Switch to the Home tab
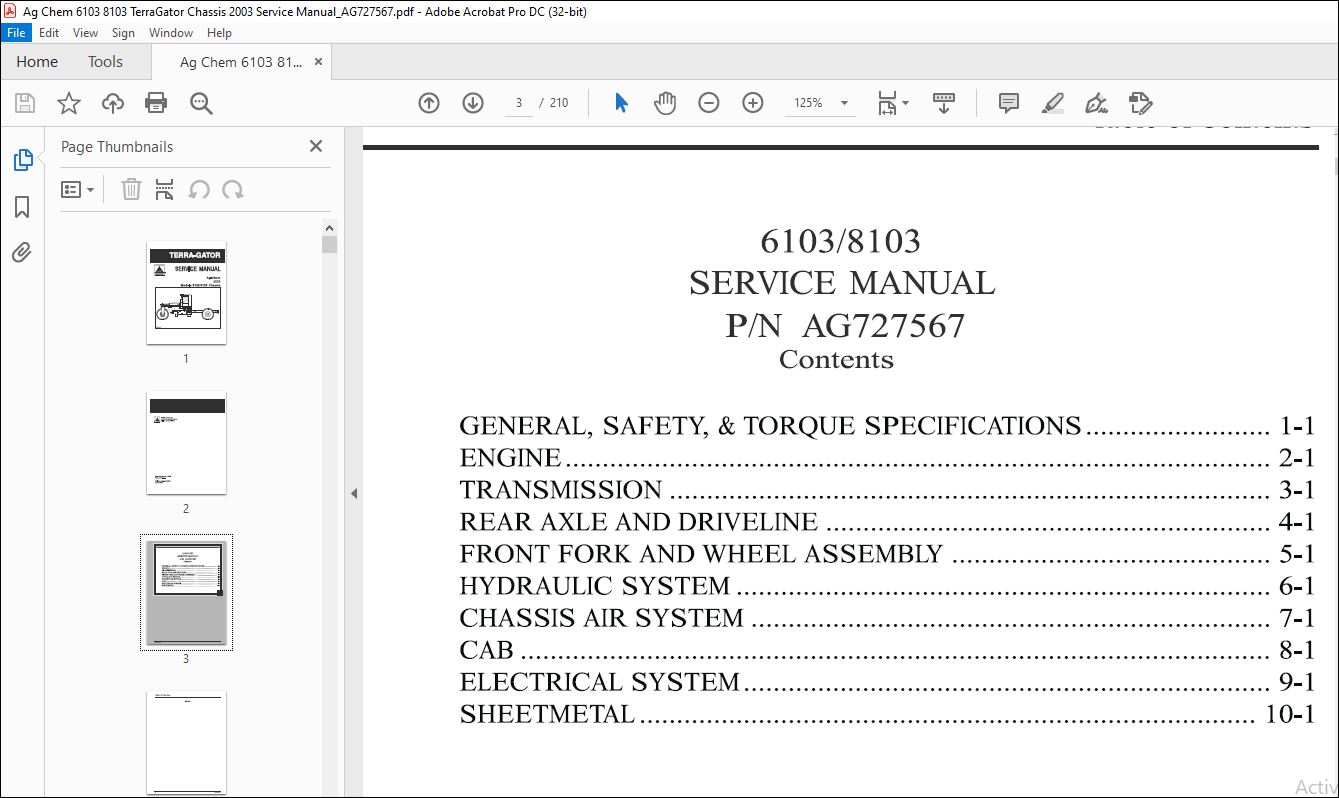The width and height of the screenshot is (1339, 798). 37,62
